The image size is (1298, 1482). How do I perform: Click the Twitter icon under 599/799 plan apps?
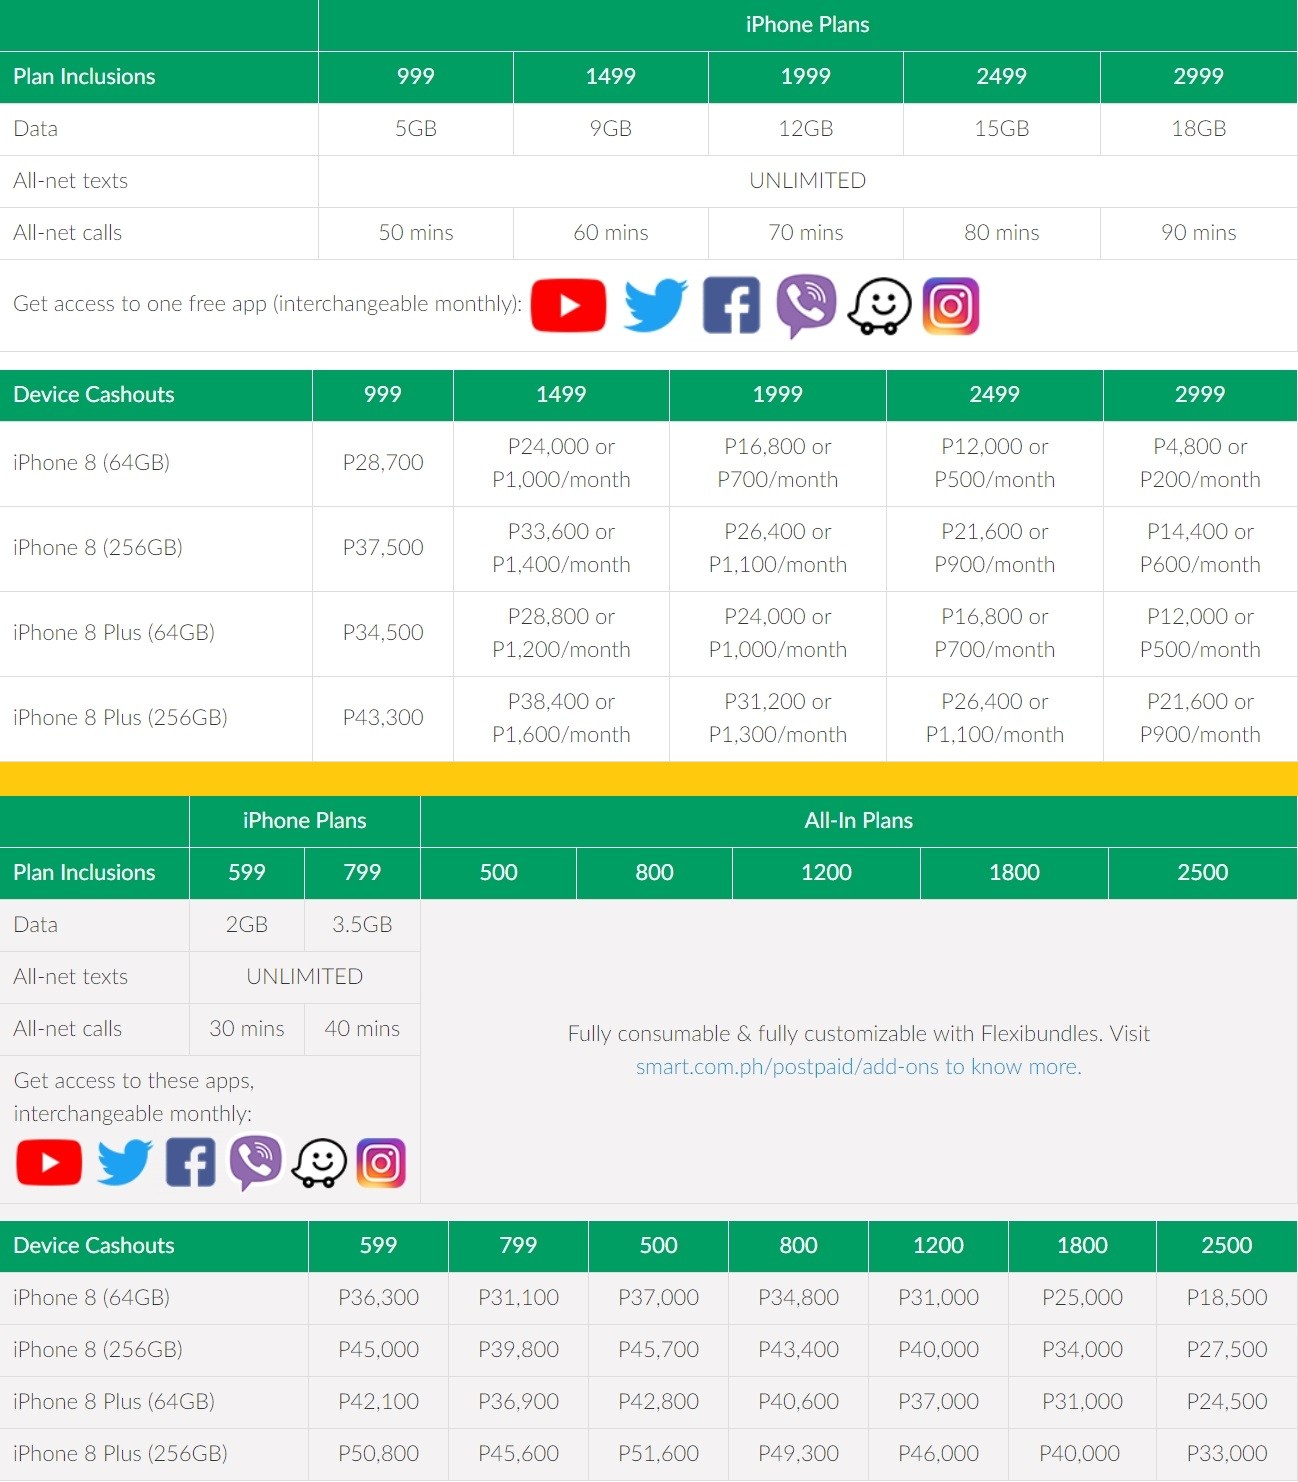coord(124,1162)
